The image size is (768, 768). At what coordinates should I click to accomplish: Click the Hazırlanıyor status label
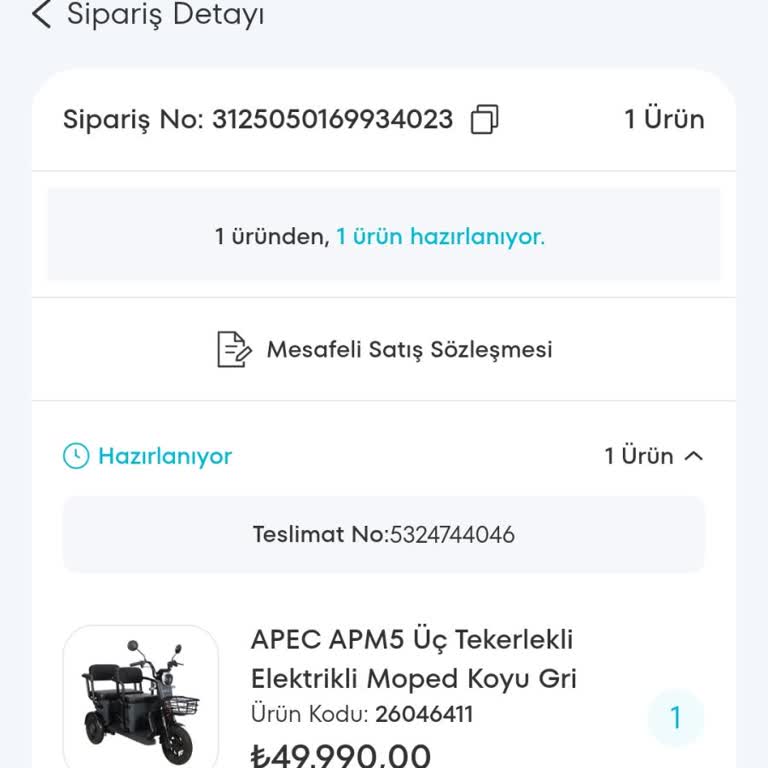[x=165, y=456]
